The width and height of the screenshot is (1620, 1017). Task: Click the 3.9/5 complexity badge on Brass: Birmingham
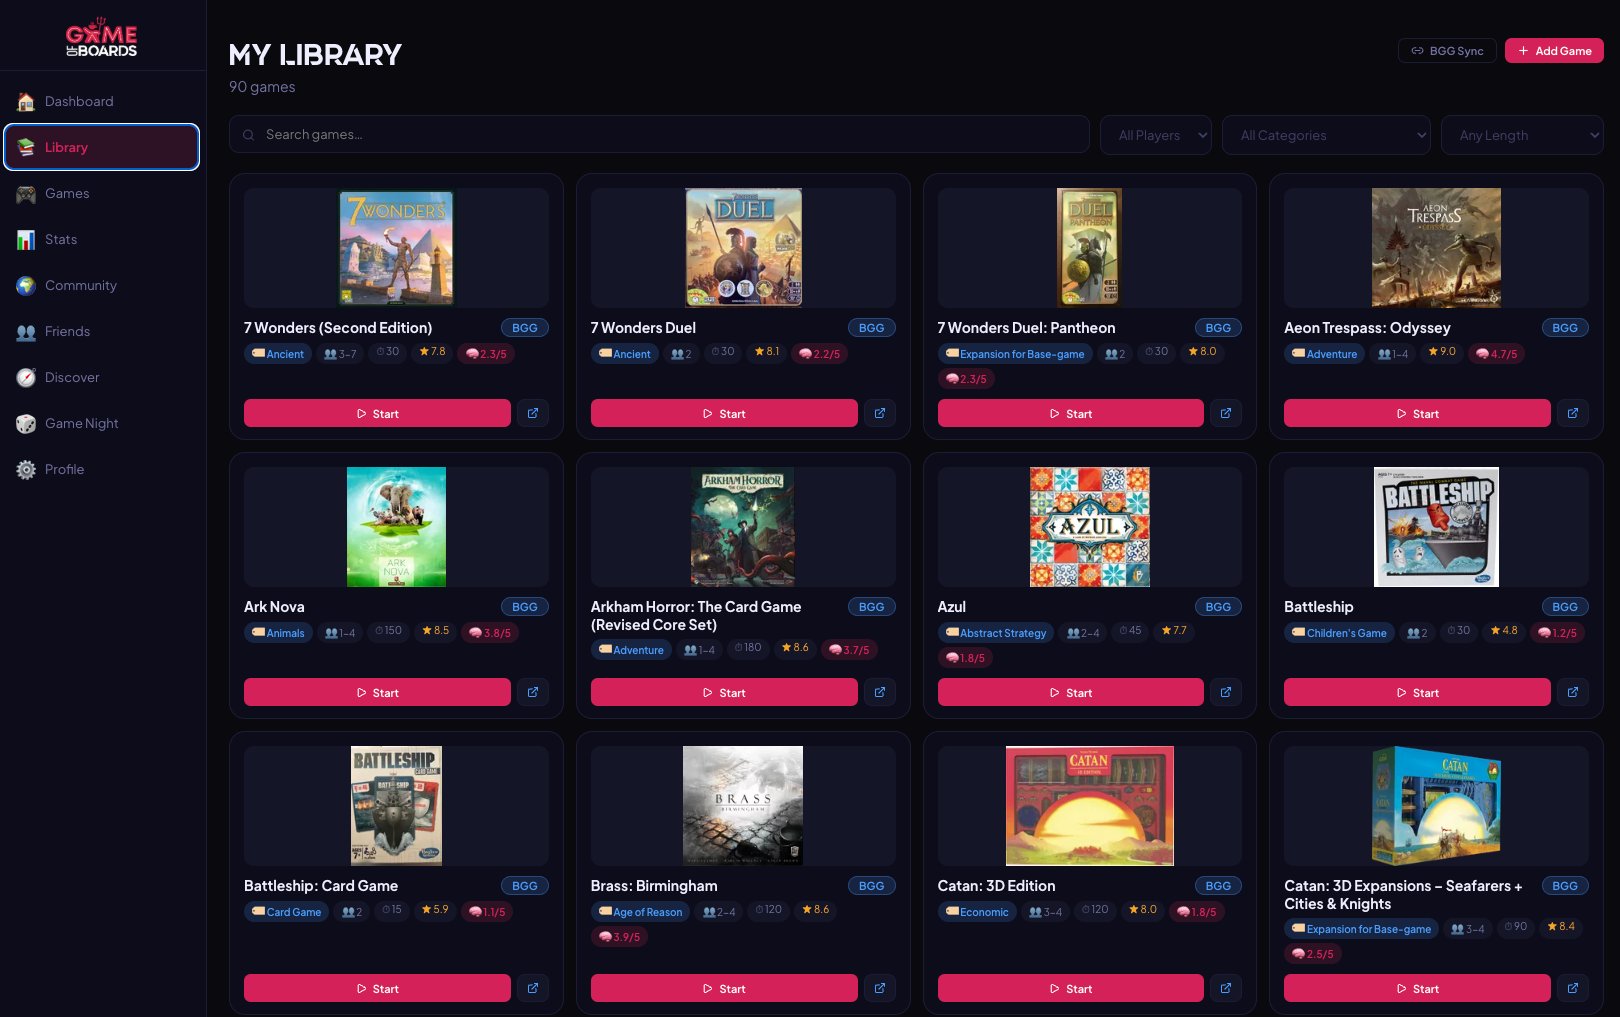click(x=619, y=937)
